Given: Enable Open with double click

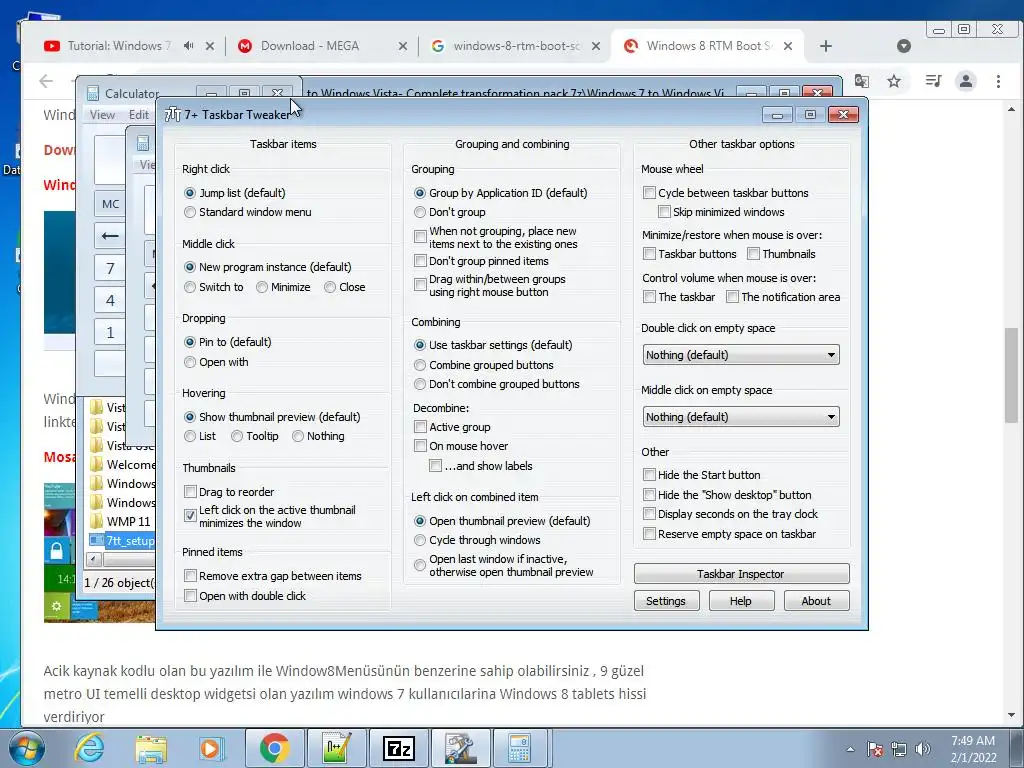Looking at the screenshot, I should (x=190, y=596).
